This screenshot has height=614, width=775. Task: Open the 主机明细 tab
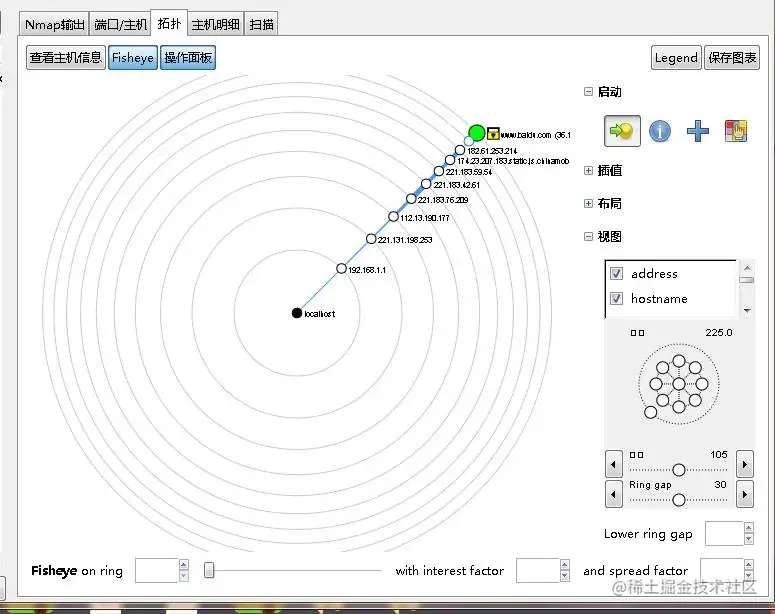215,25
